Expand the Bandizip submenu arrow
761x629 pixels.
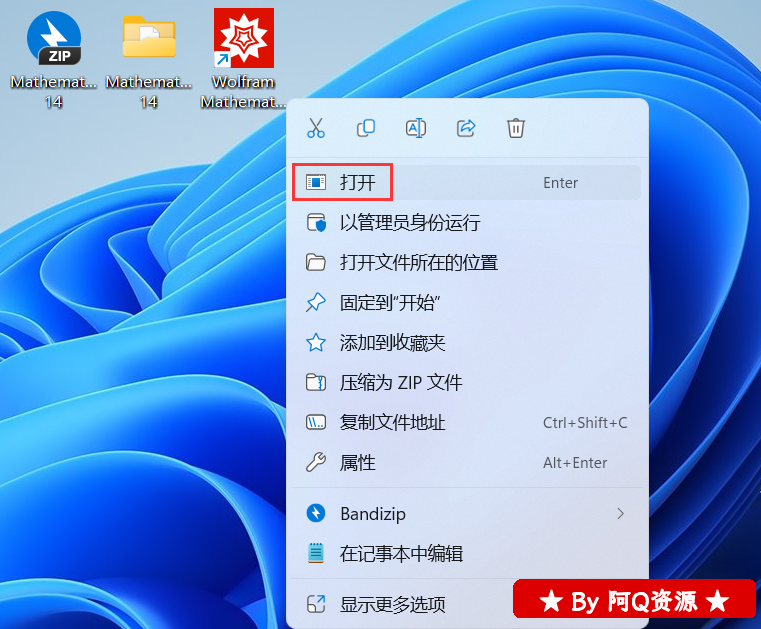click(620, 513)
